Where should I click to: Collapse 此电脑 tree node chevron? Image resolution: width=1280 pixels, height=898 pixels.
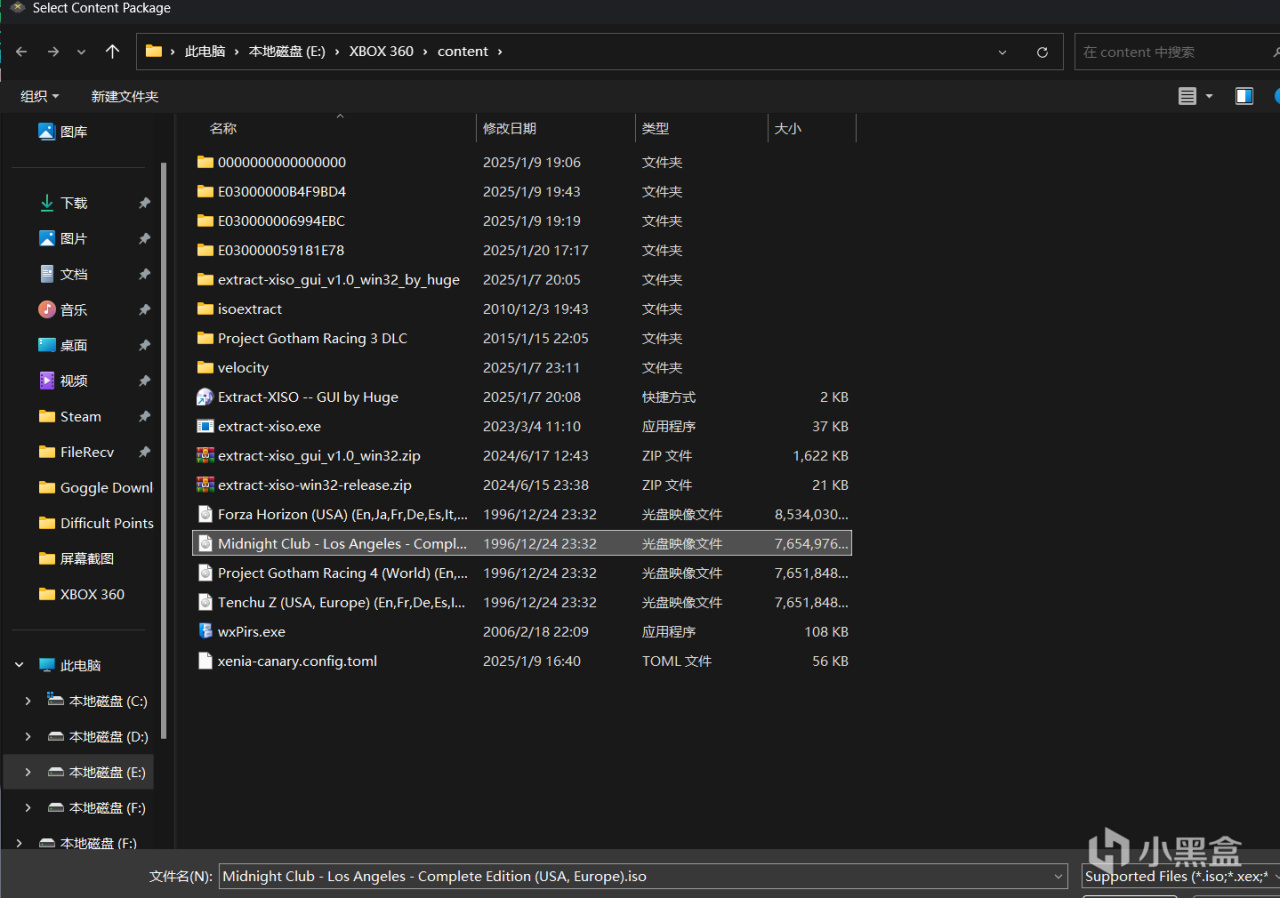click(x=19, y=665)
